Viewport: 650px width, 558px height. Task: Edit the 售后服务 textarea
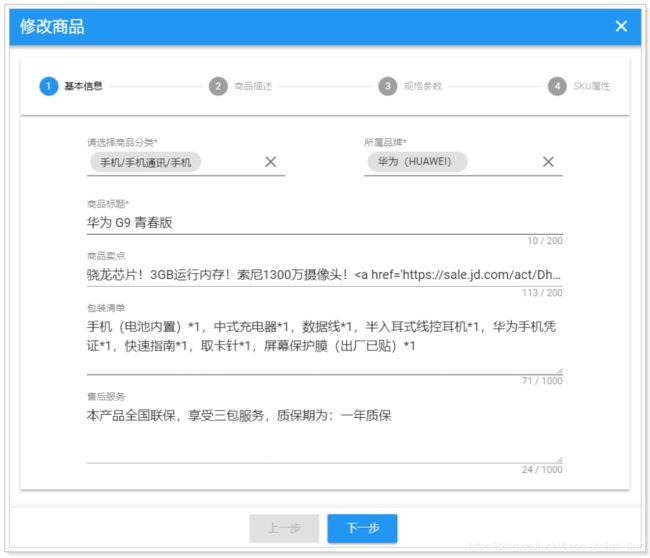click(325, 434)
